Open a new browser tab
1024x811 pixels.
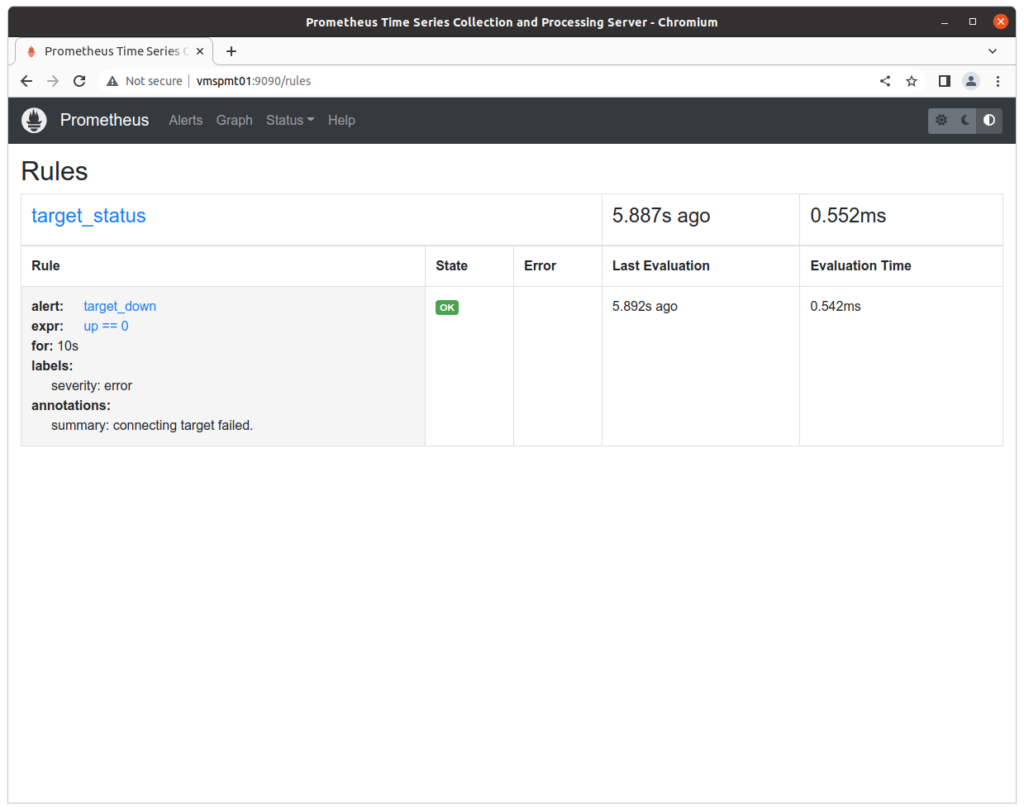(231, 51)
